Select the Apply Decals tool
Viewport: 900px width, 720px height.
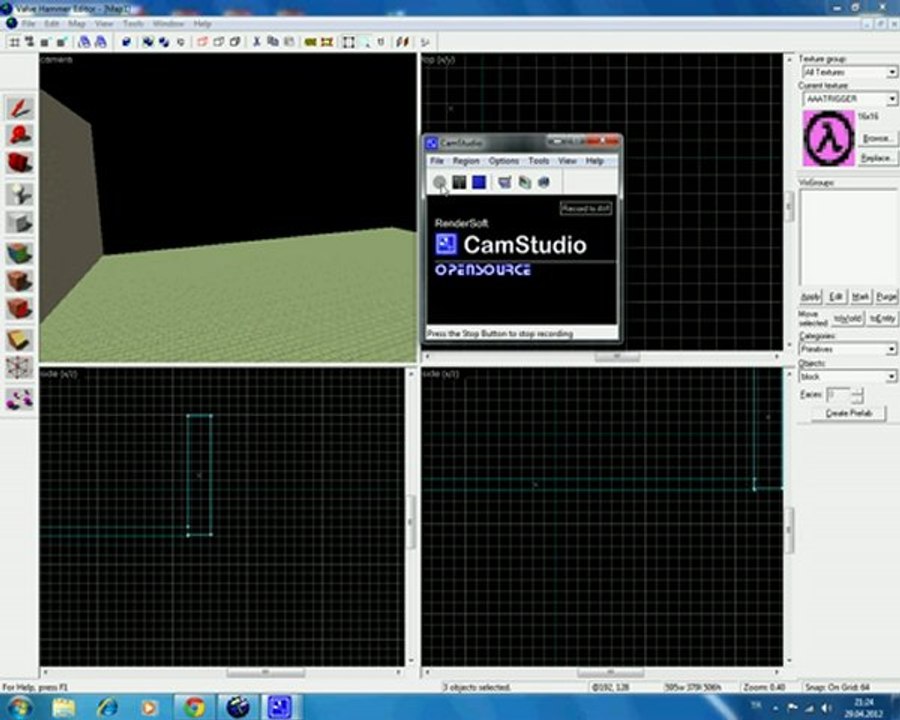coord(19,308)
